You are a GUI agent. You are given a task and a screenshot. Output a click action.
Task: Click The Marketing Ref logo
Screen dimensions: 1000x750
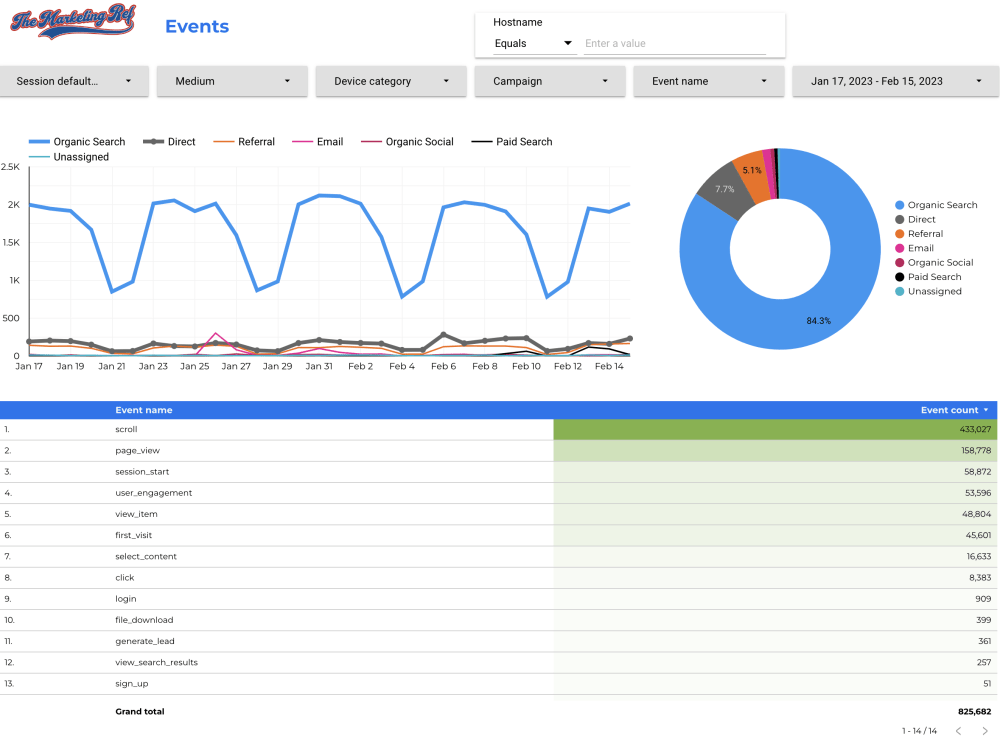pos(72,22)
